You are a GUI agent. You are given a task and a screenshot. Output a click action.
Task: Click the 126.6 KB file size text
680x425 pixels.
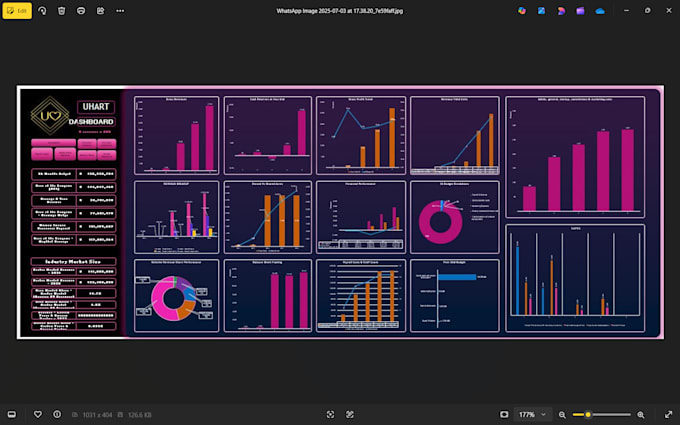[x=140, y=415]
